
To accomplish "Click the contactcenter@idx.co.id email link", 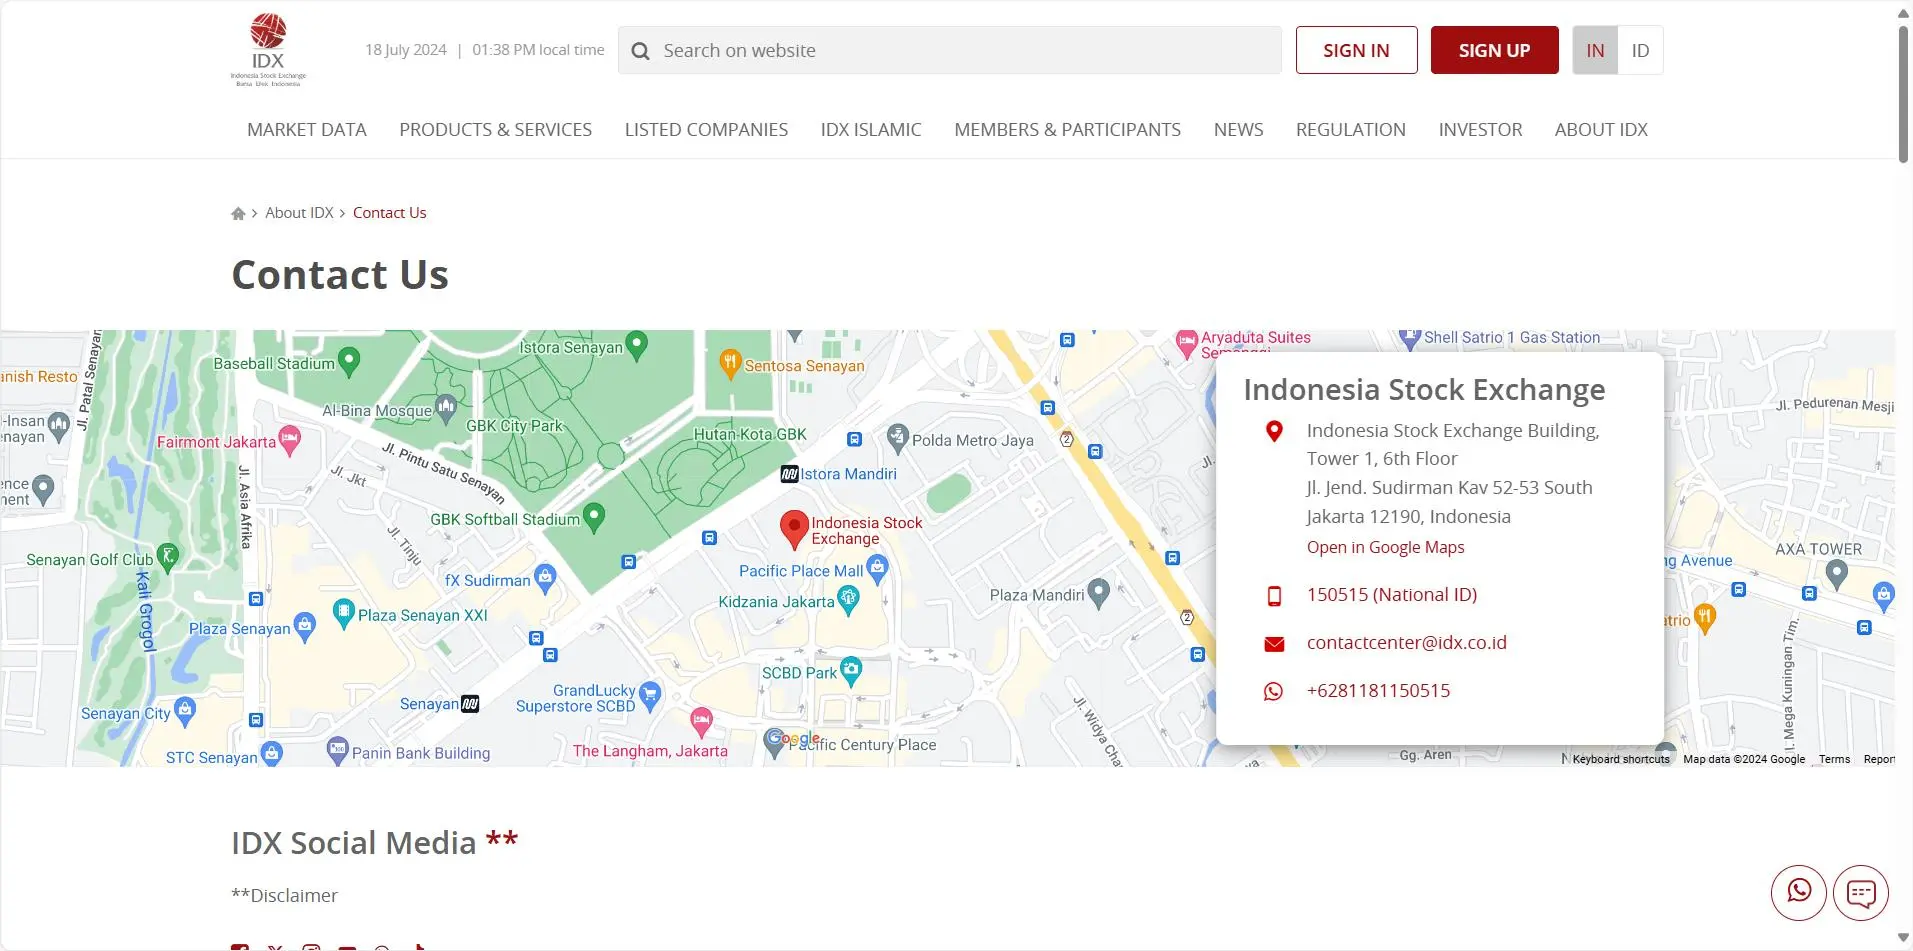I will [x=1406, y=643].
